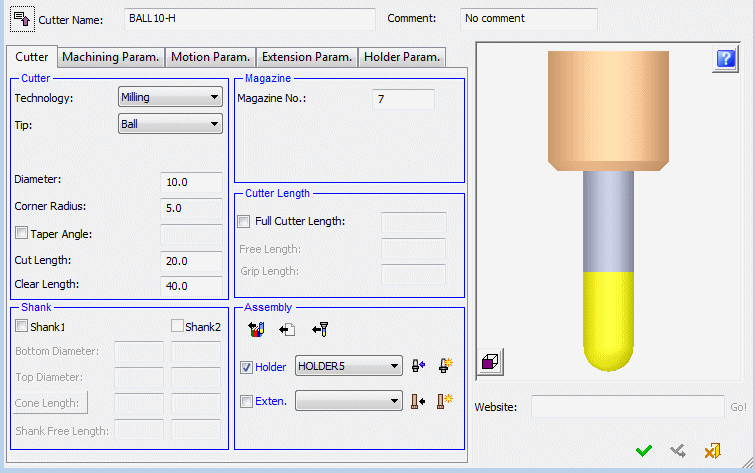
Task: Click the blue help question mark icon
Action: coord(726,59)
